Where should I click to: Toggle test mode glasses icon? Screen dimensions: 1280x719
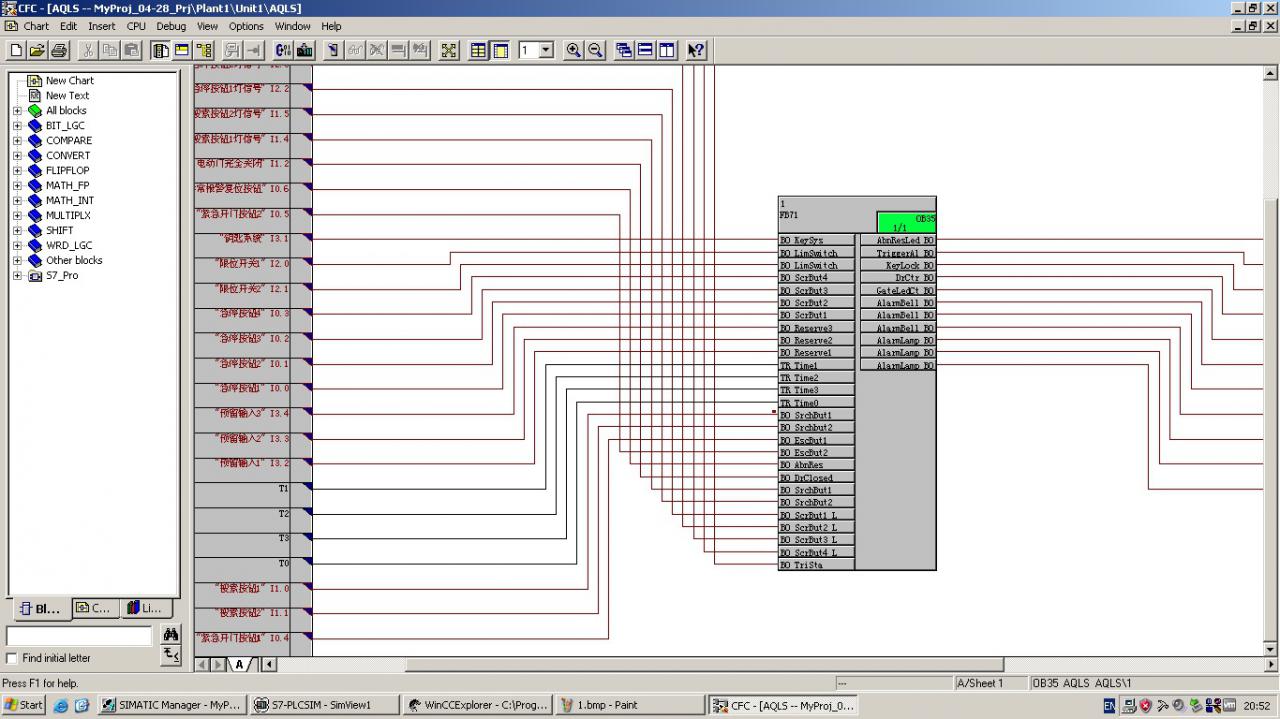pos(355,50)
